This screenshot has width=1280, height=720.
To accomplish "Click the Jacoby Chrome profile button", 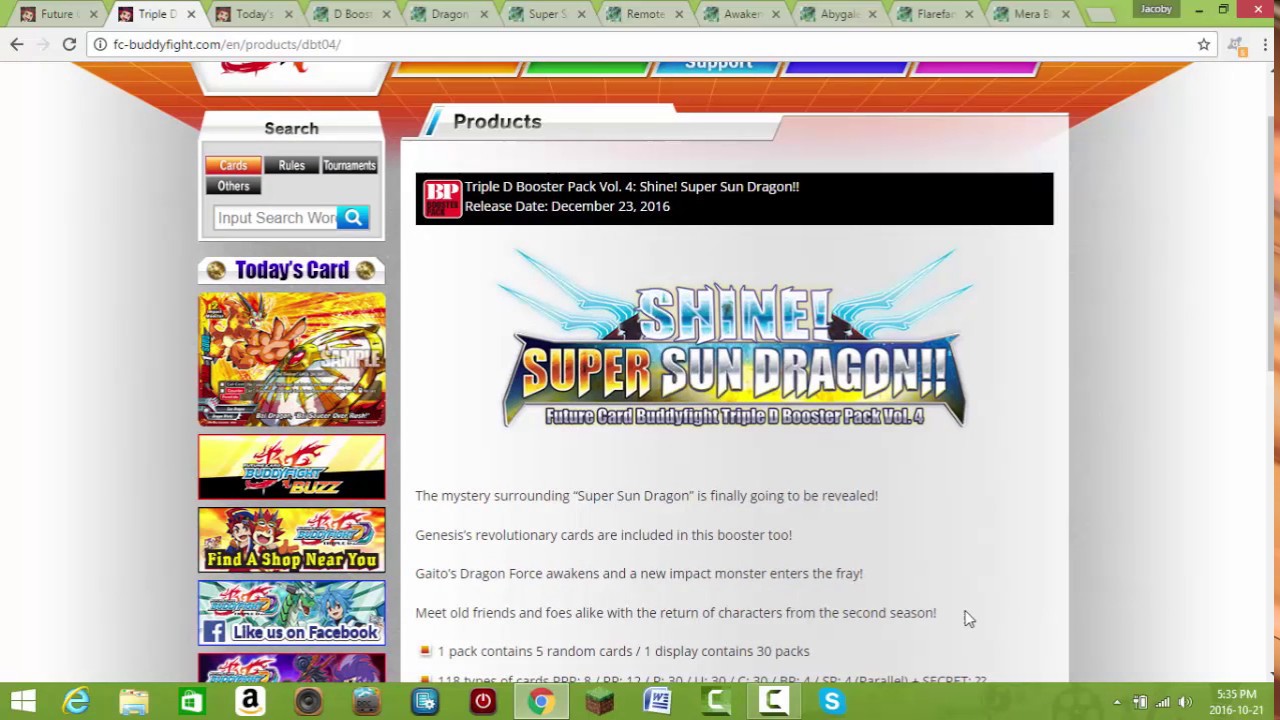I will tap(1156, 9).
